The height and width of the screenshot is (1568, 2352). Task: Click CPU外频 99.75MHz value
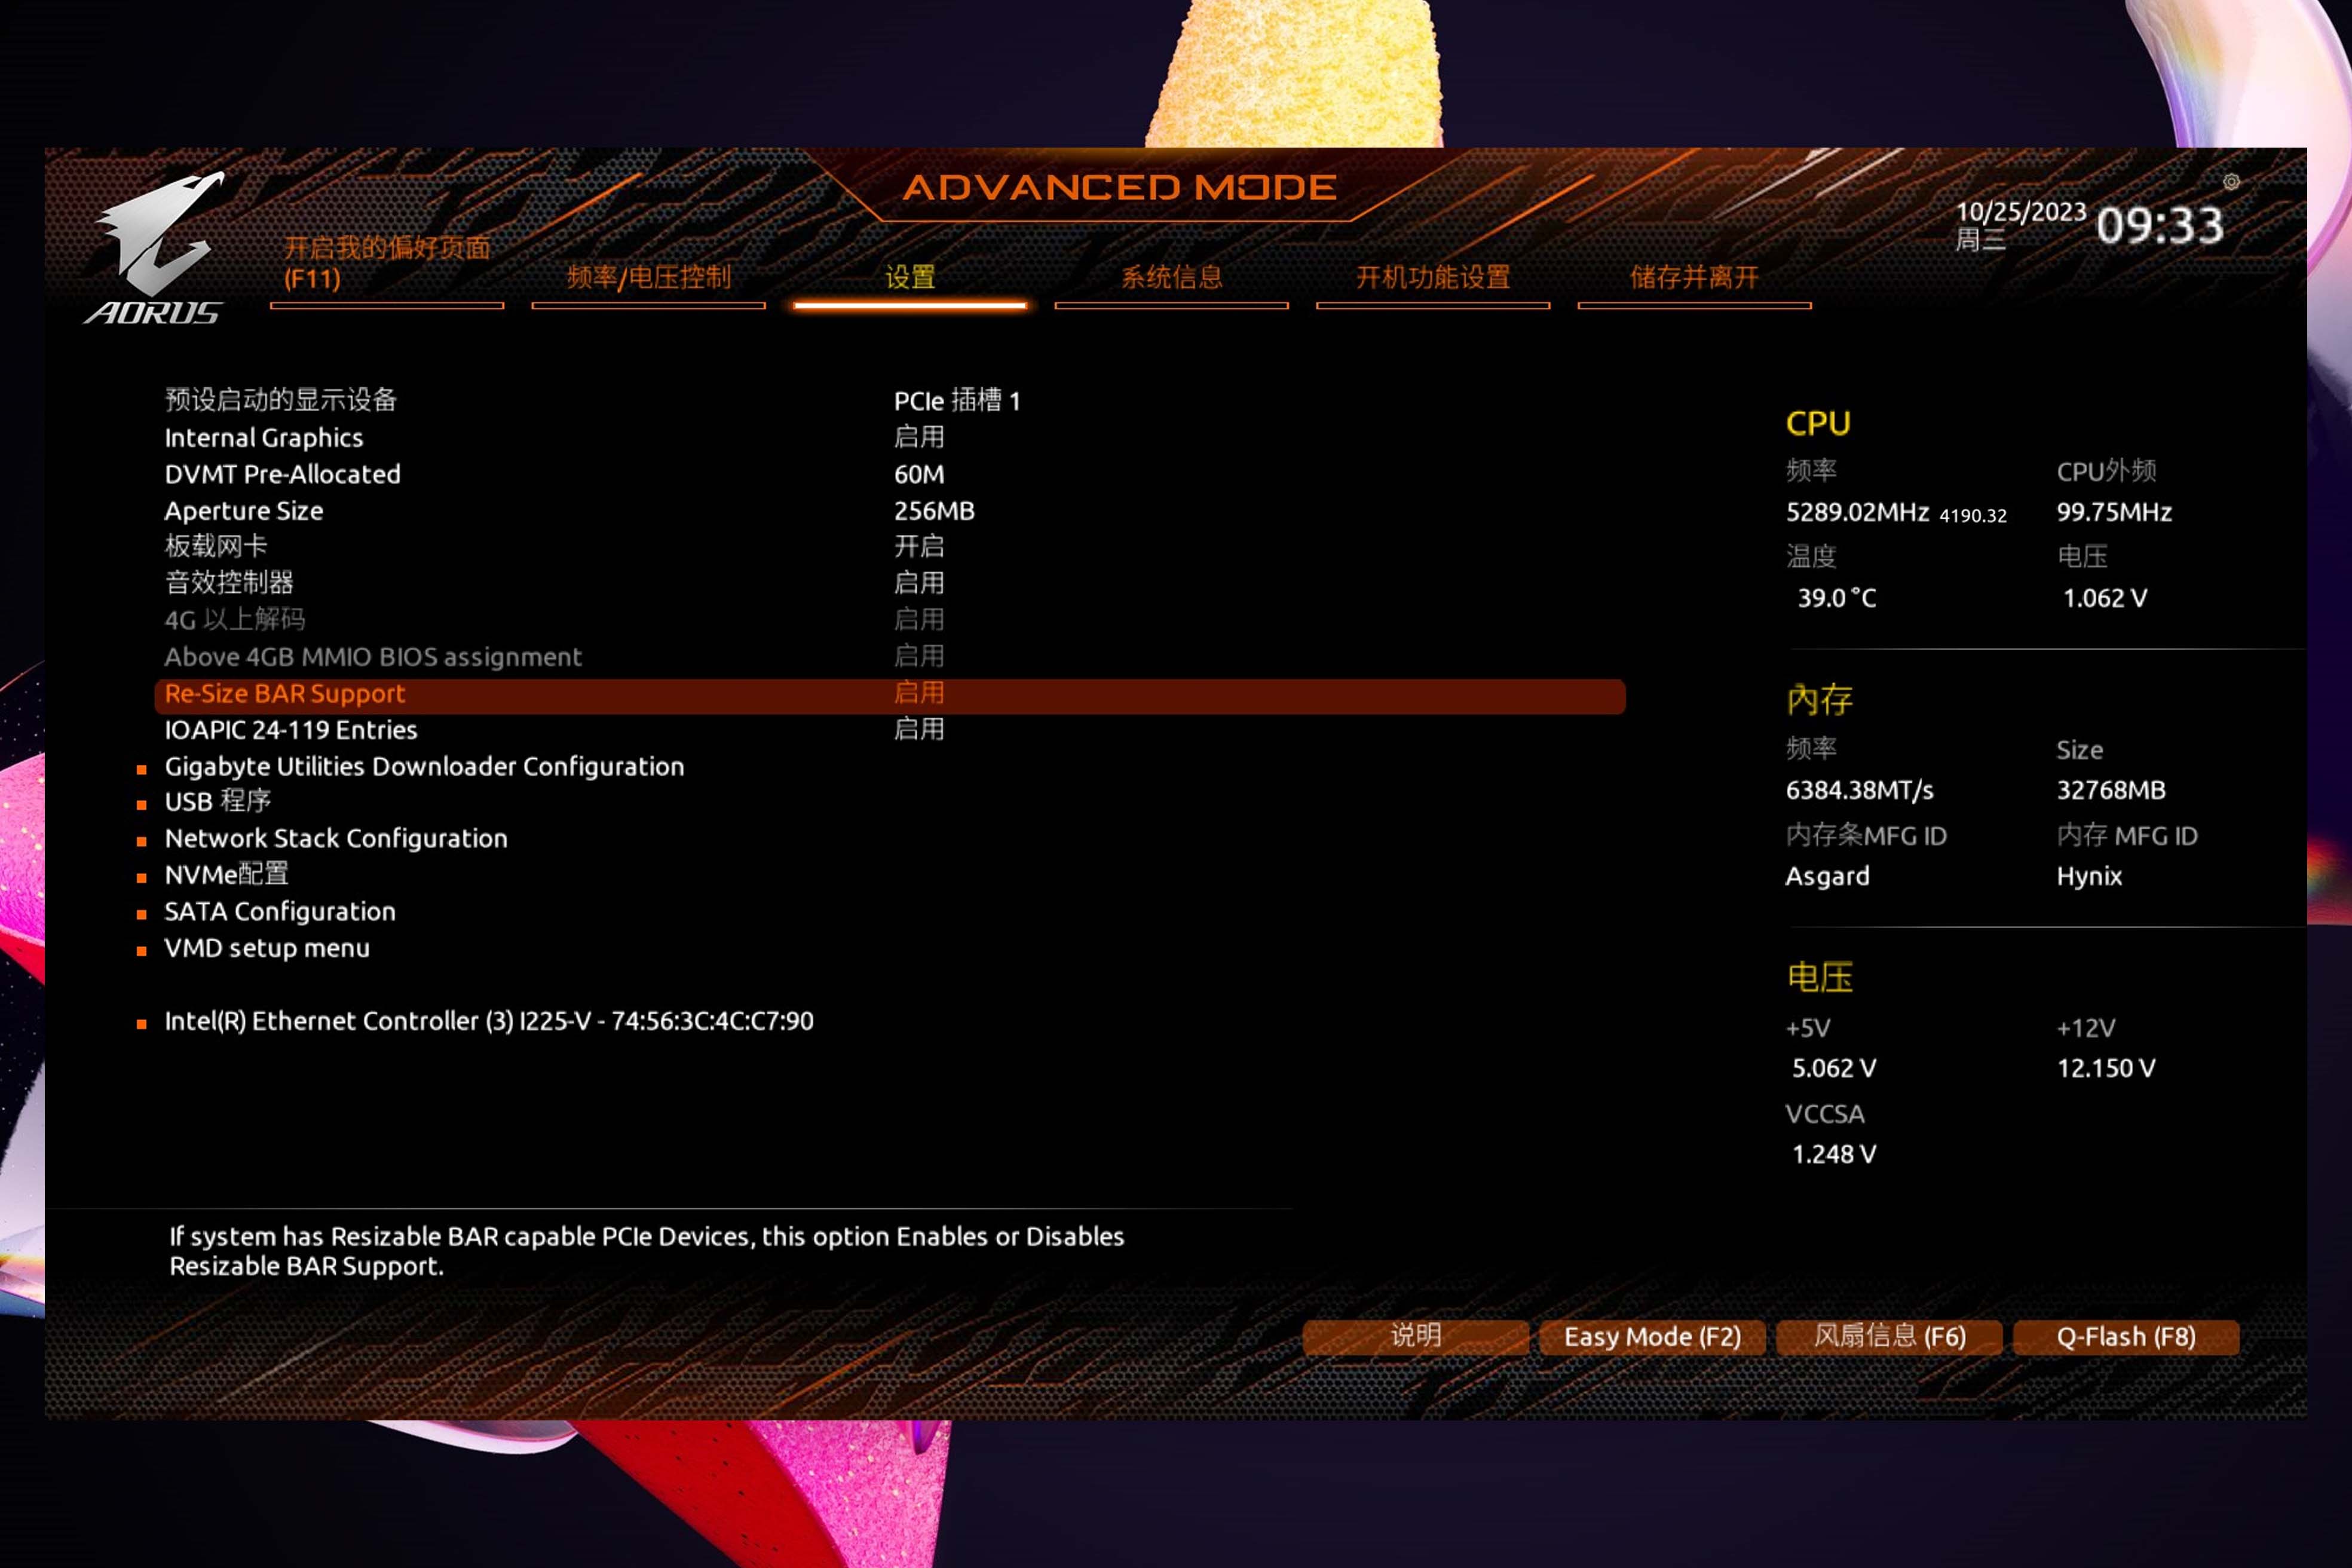[2114, 513]
